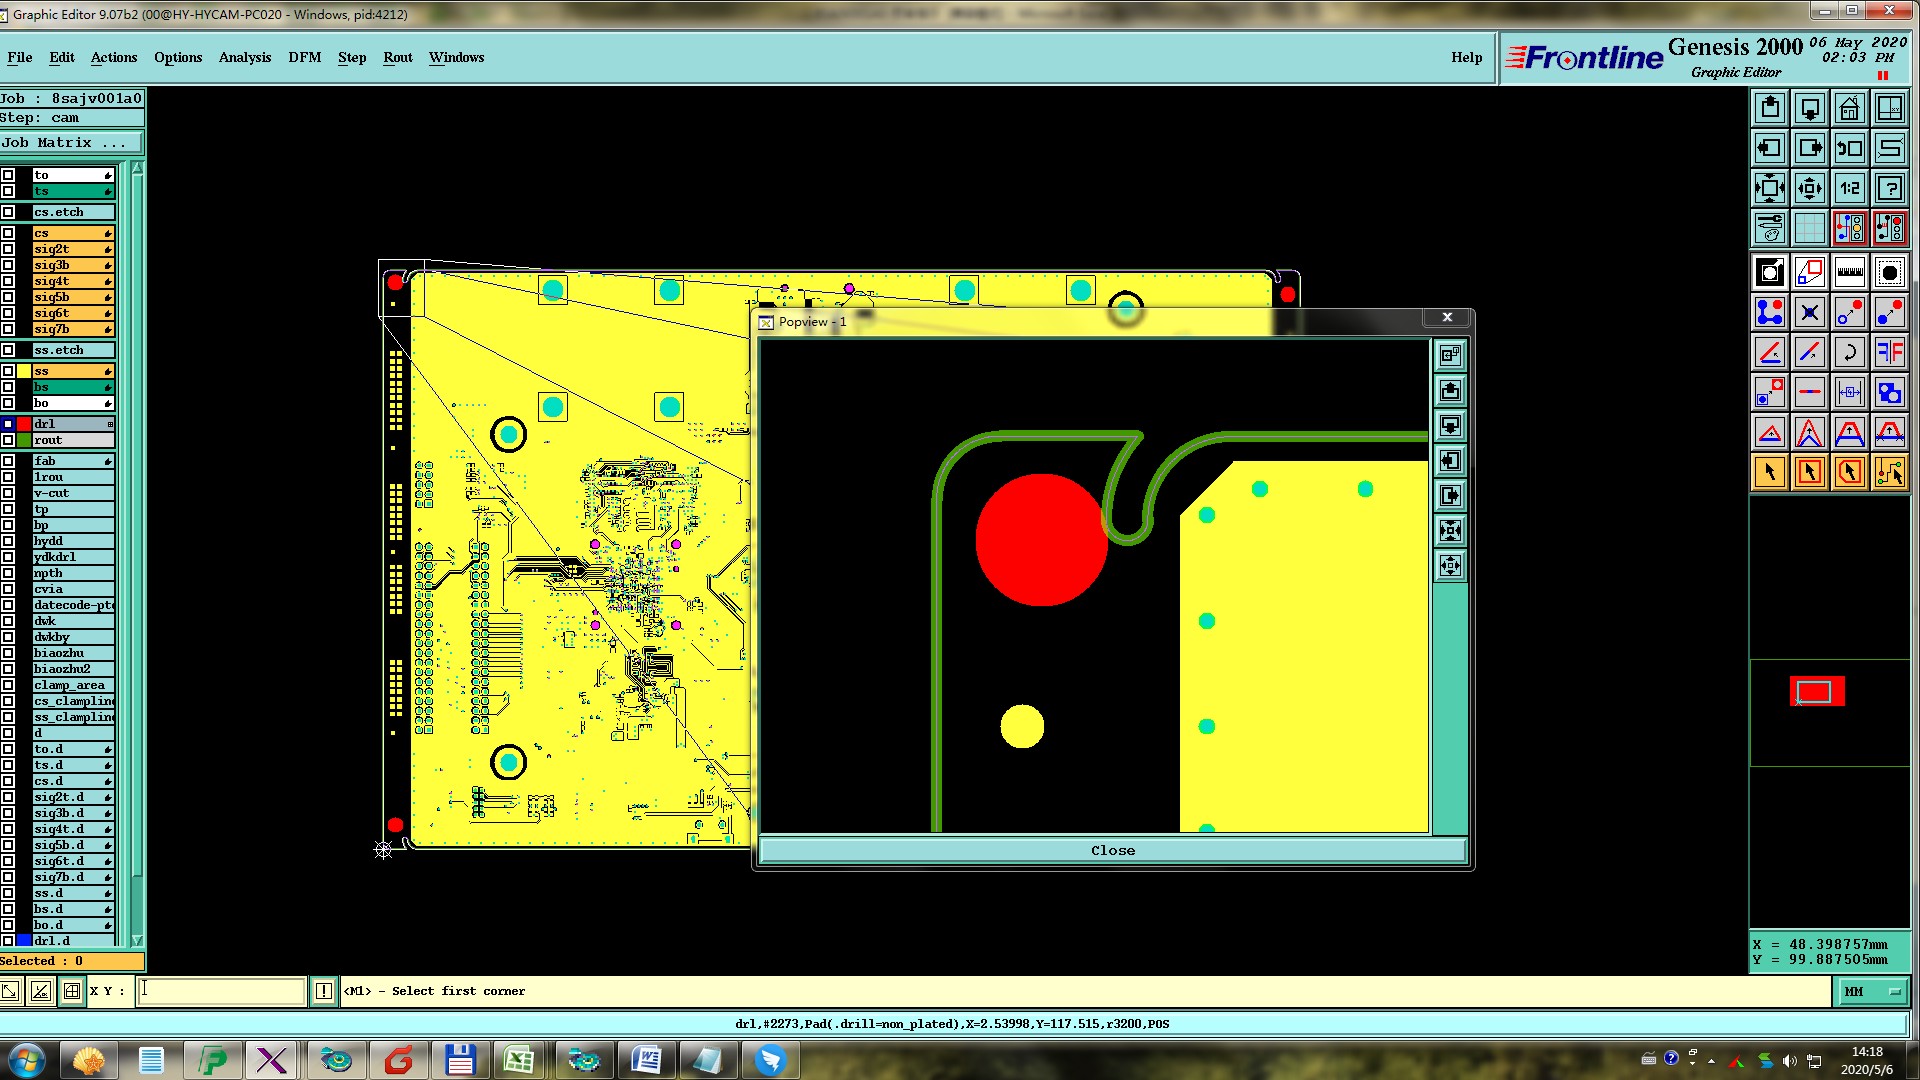Viewport: 1920px width, 1080px height.
Task: Toggle the cs.etch layer checkbox
Action: 8,212
